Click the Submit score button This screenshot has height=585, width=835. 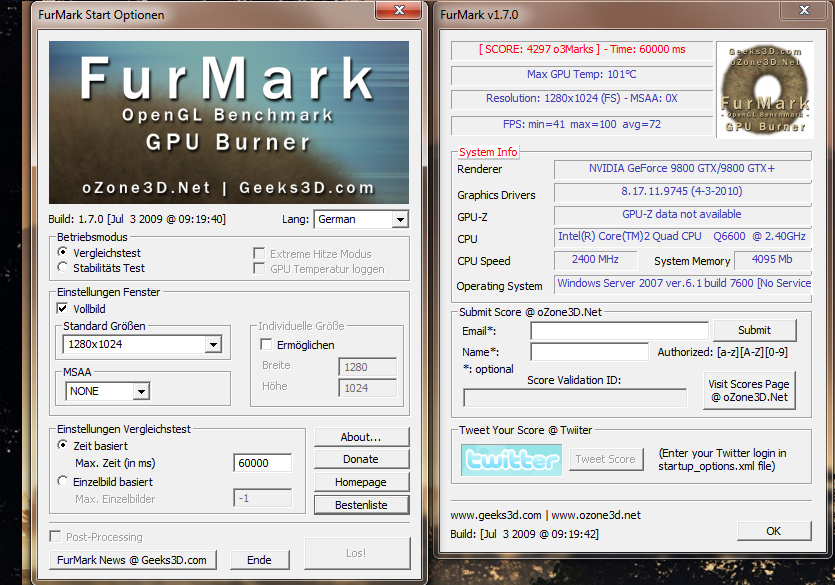click(x=755, y=330)
